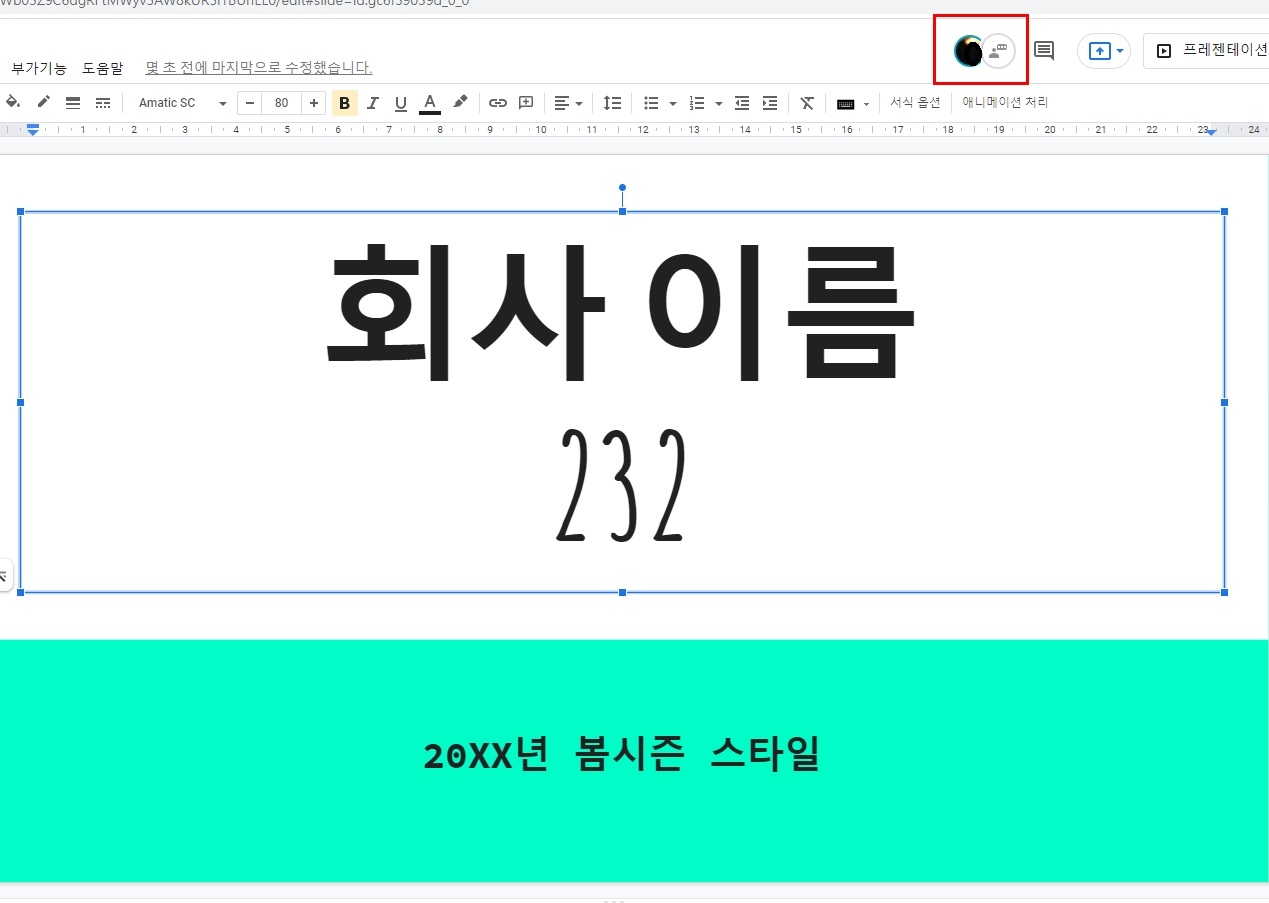Toggle underline formatting
The height and width of the screenshot is (903, 1269).
tap(400, 102)
